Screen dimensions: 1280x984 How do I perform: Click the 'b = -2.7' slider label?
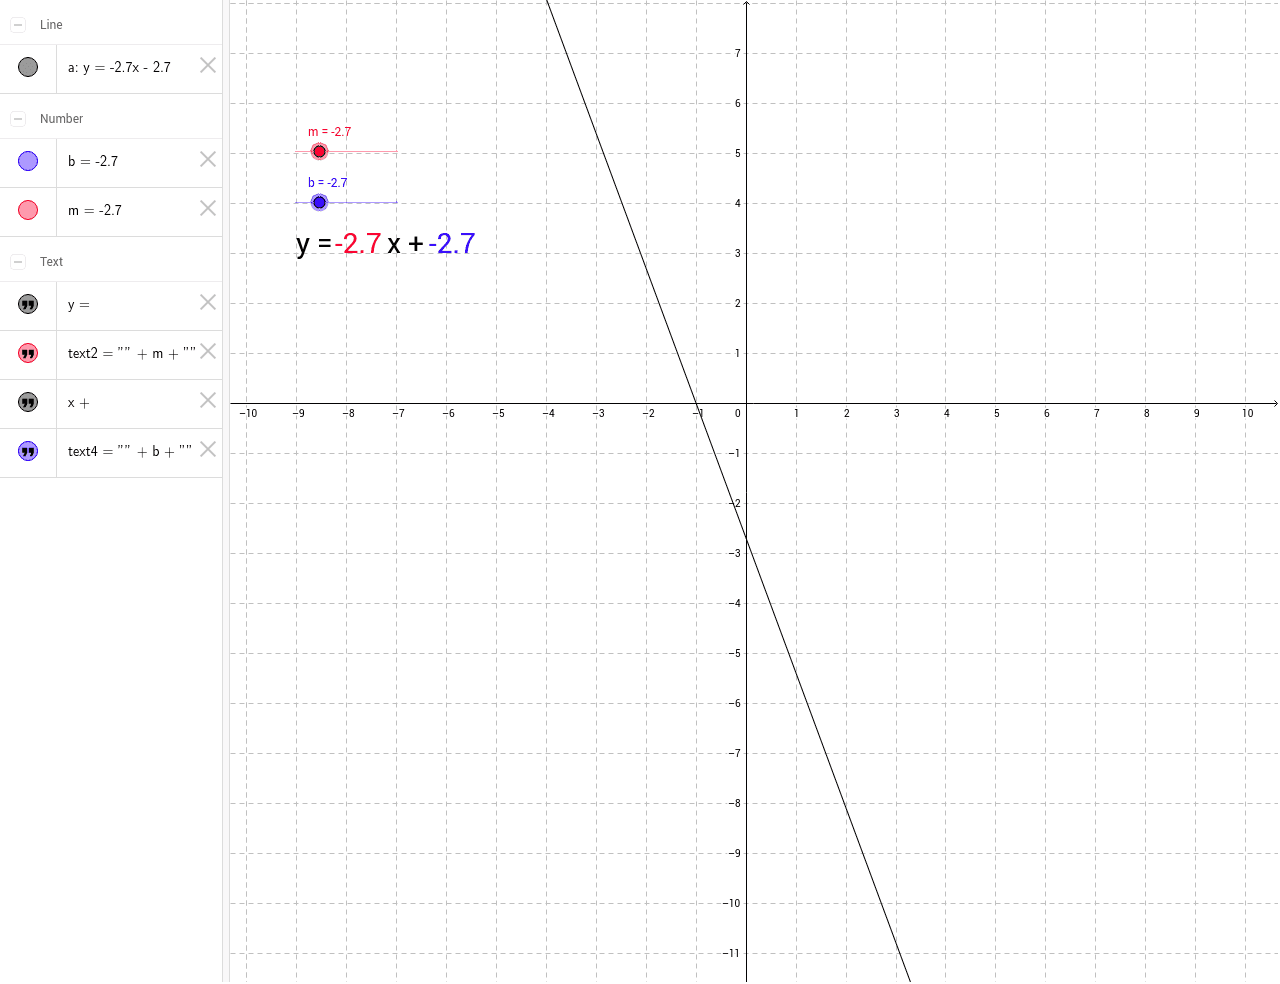[x=328, y=183]
